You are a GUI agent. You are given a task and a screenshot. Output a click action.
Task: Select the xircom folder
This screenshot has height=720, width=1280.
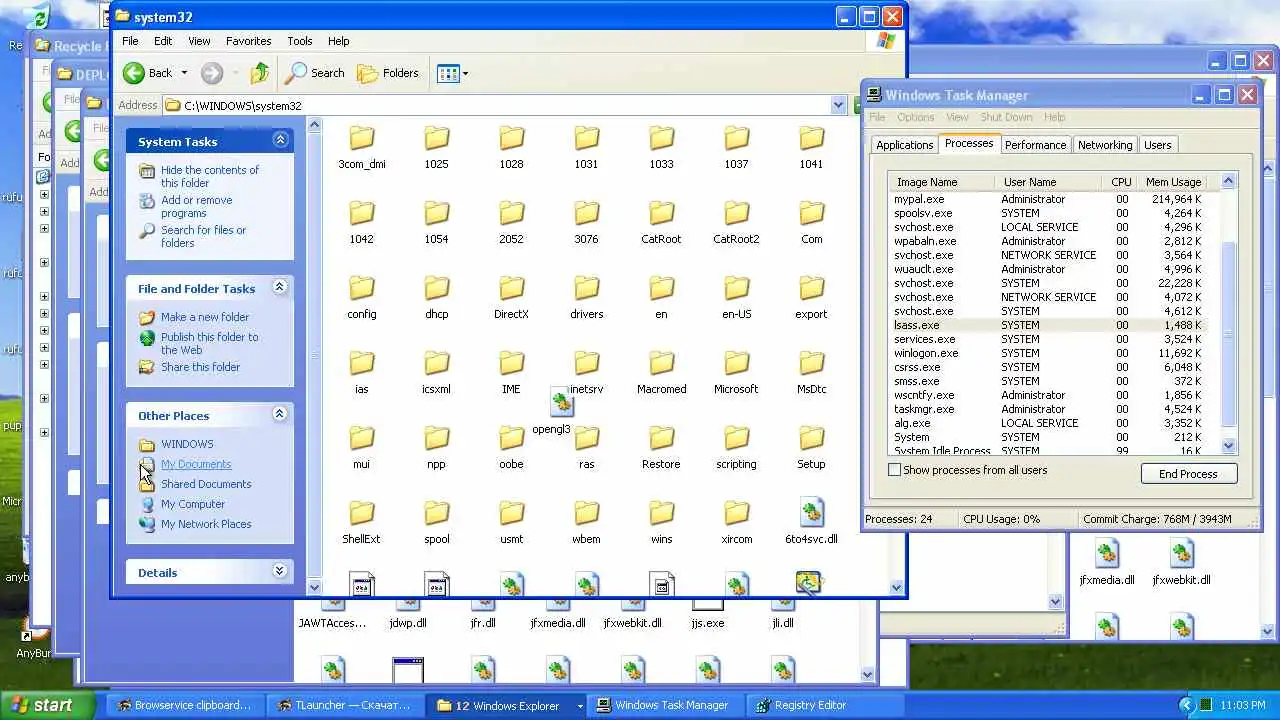[x=736, y=522]
